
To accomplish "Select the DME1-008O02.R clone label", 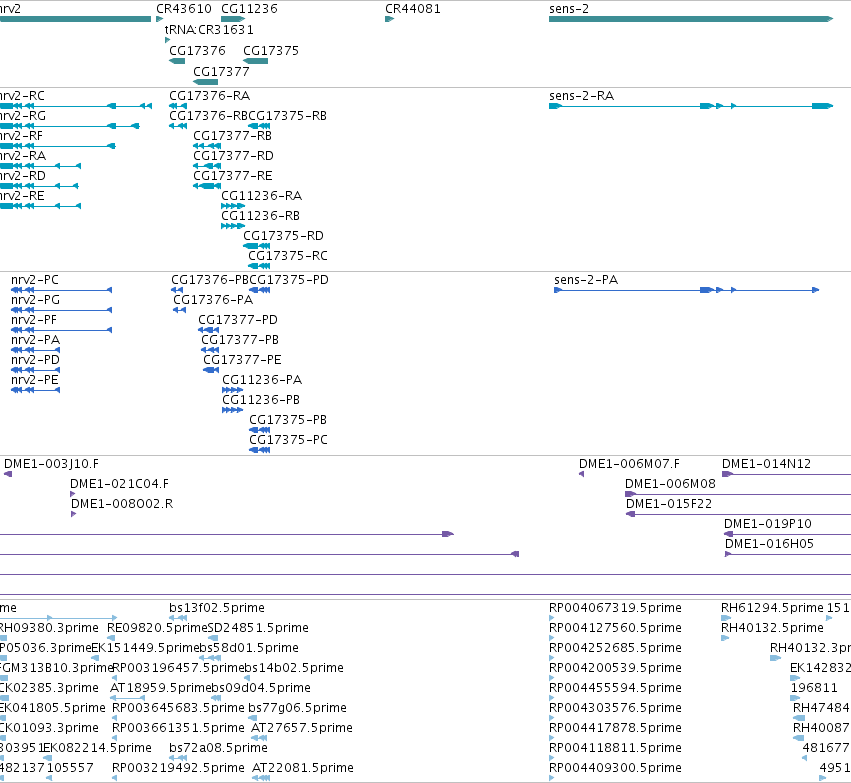I will pos(122,504).
